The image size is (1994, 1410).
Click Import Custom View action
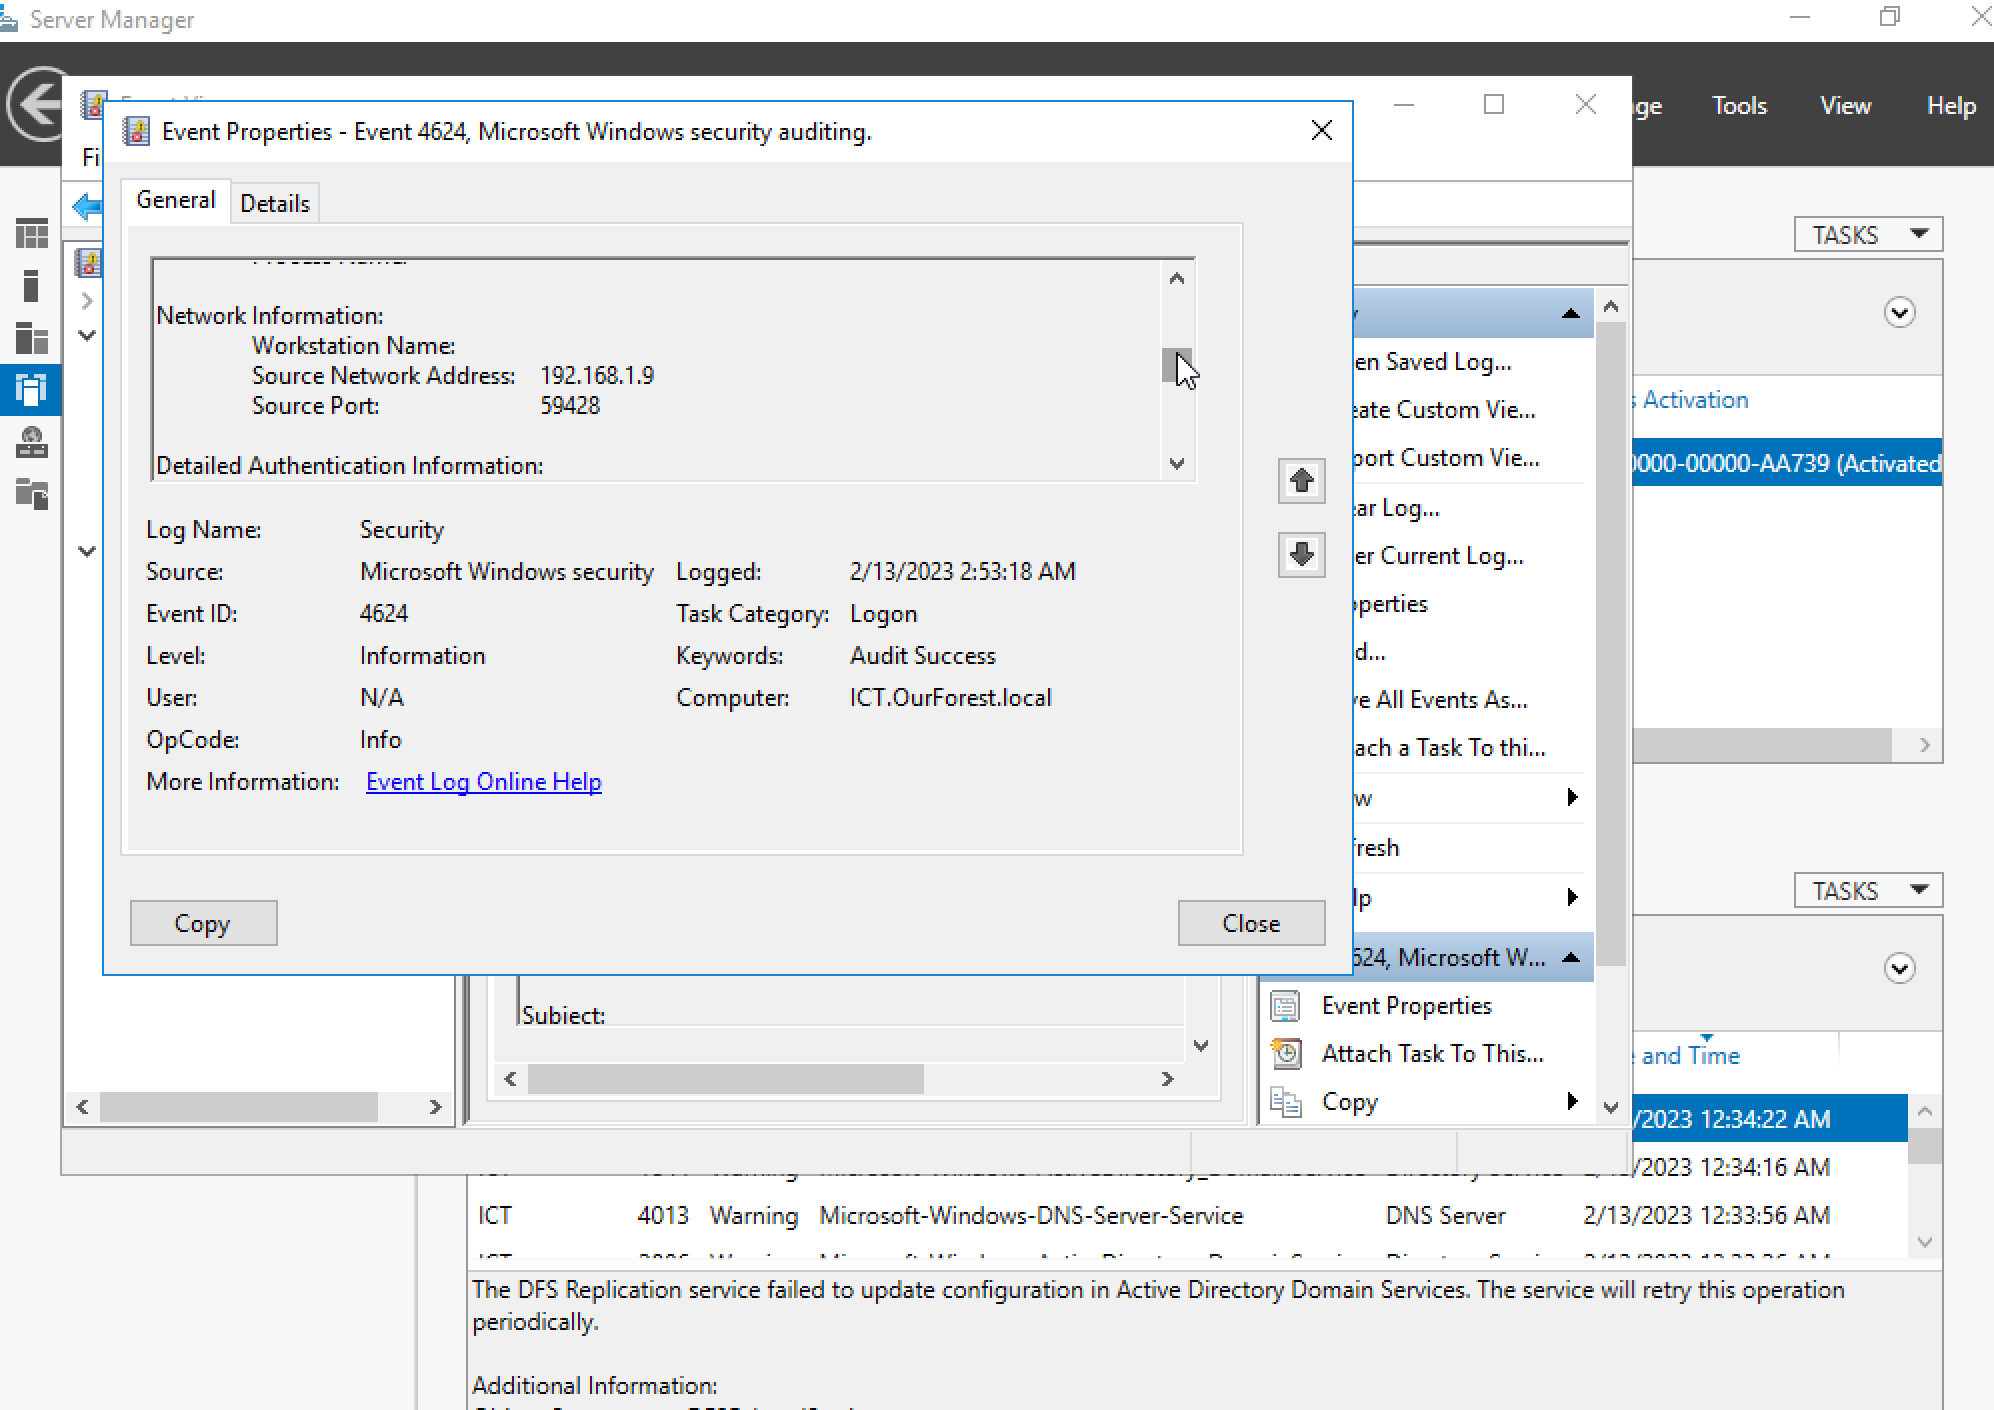(x=1446, y=457)
